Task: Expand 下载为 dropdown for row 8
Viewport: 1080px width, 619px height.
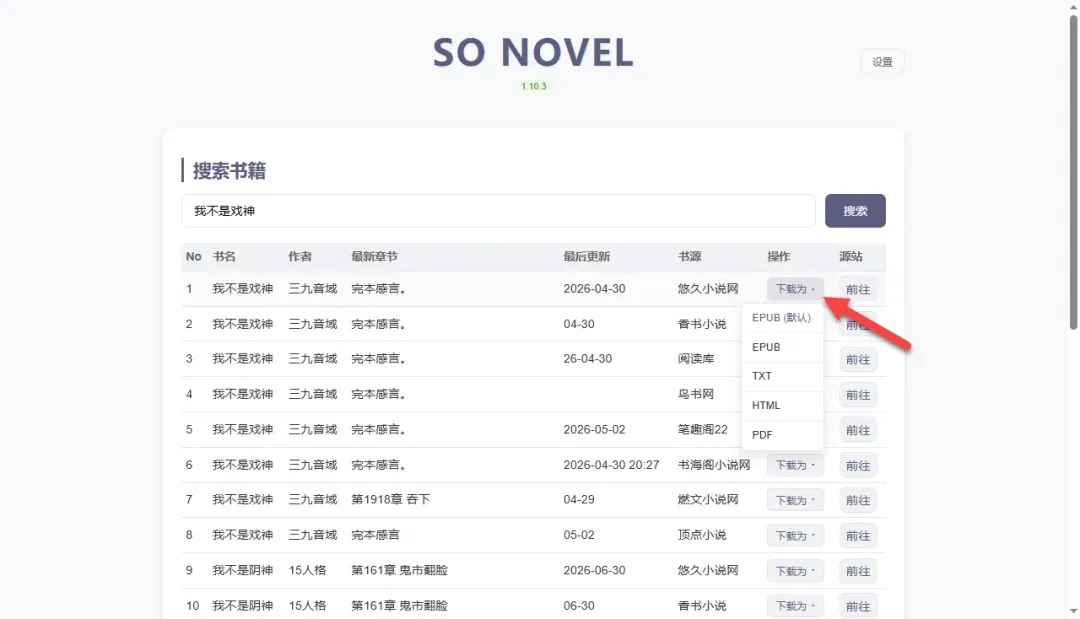Action: click(795, 536)
